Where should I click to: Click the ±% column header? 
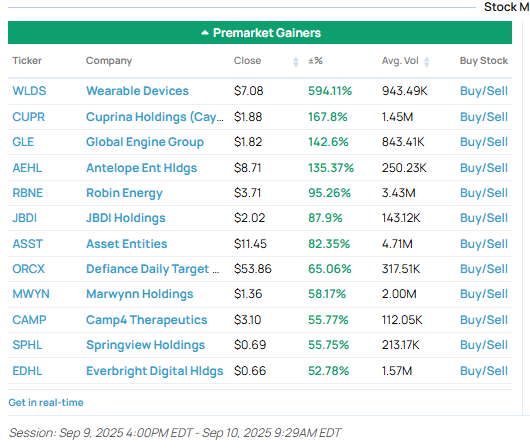315,61
